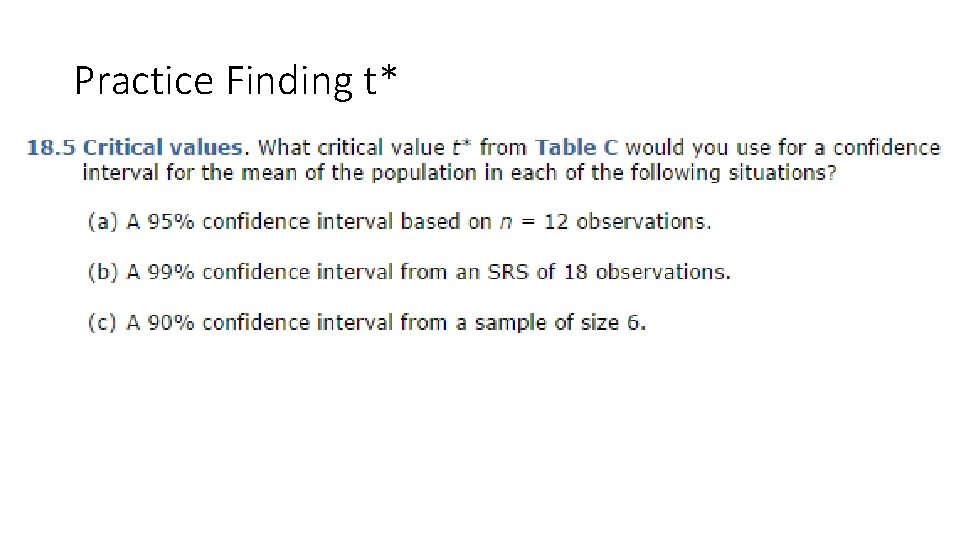
Task: Select the "18.5 Critical values" heading
Action: tap(134, 148)
